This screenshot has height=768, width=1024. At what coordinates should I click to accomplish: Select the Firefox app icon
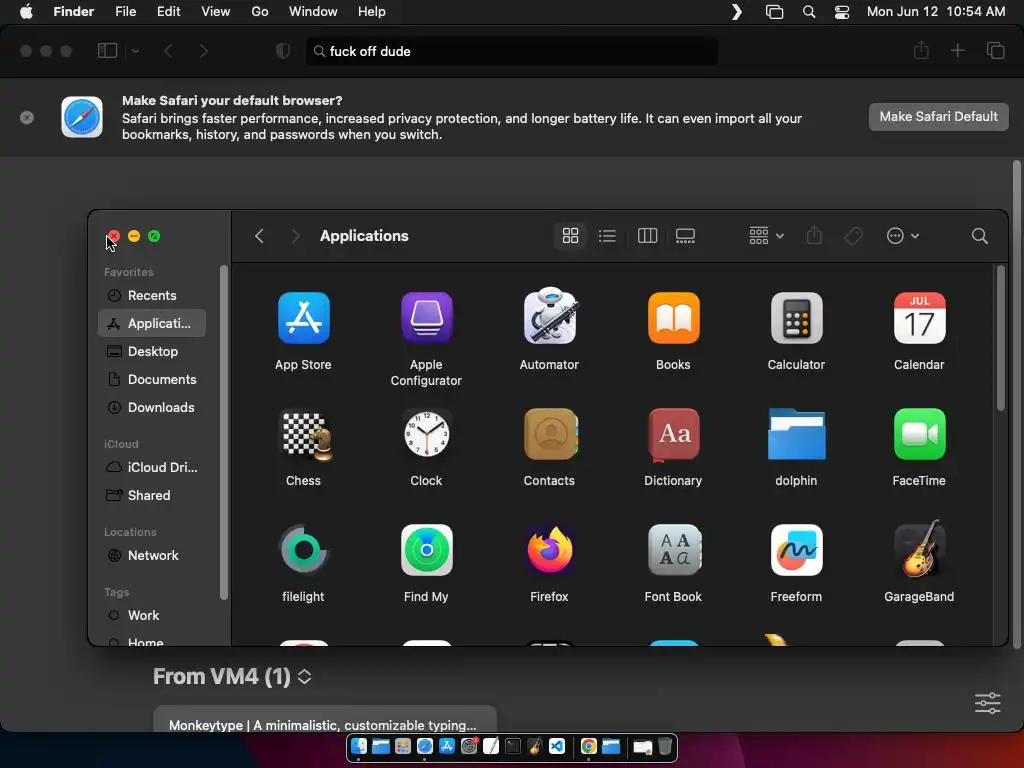pos(549,550)
